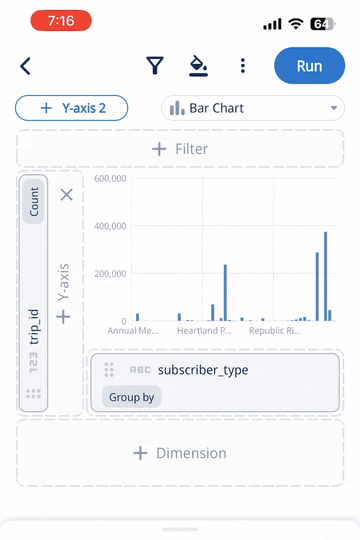Tap the 7:16 recording time indicator
This screenshot has height=540, width=360.
pyautogui.click(x=61, y=21)
